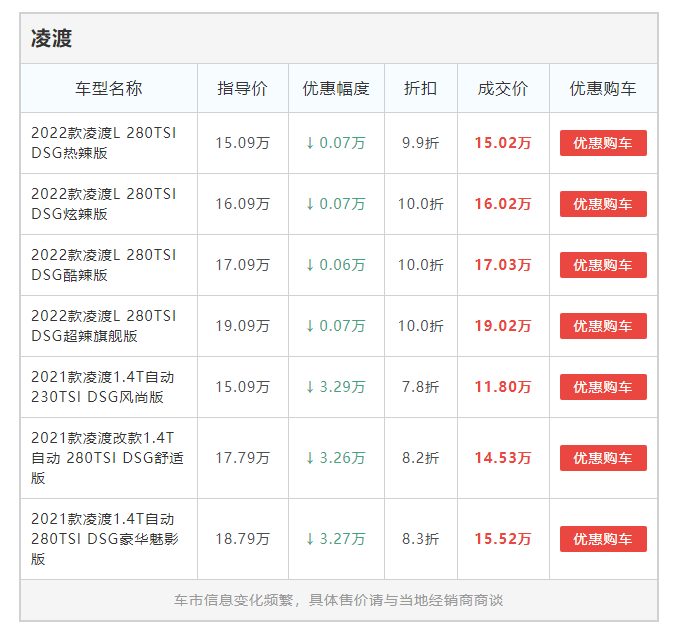Click 优惠购车 button for 炫辣版 row

[x=603, y=204]
